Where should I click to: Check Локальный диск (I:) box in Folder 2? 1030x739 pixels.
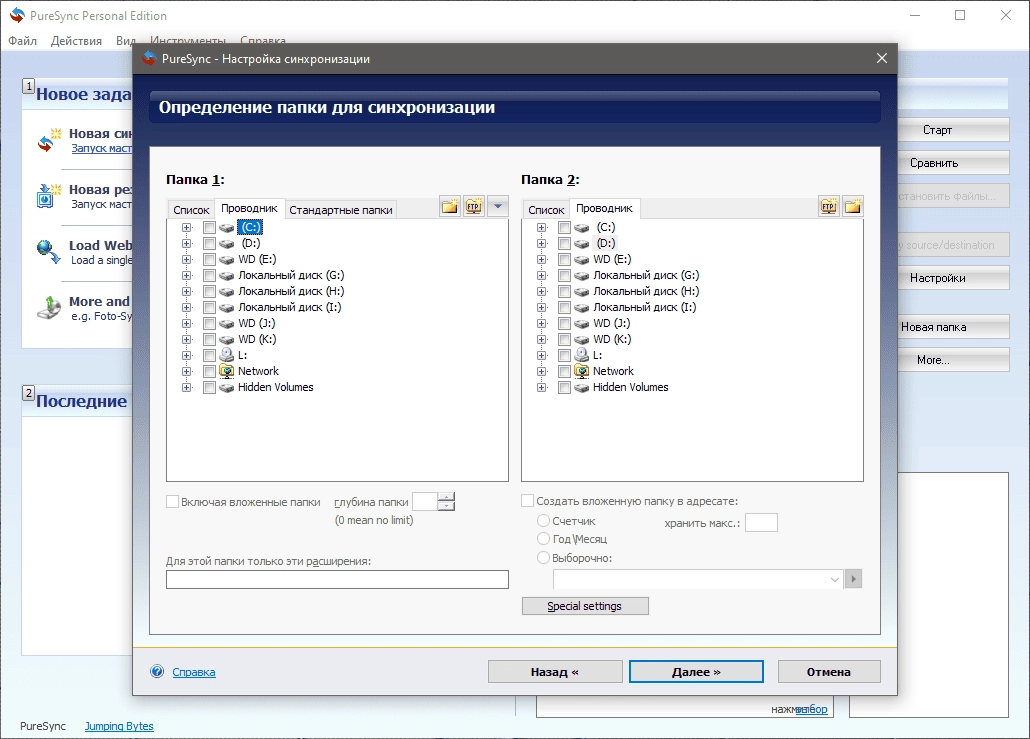pos(564,307)
